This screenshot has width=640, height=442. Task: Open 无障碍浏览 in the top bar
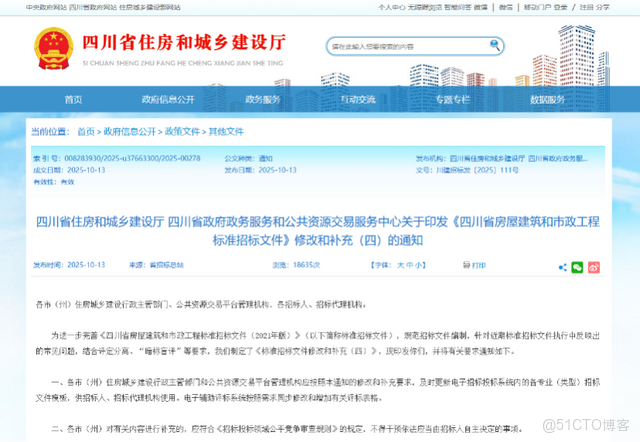coord(424,7)
